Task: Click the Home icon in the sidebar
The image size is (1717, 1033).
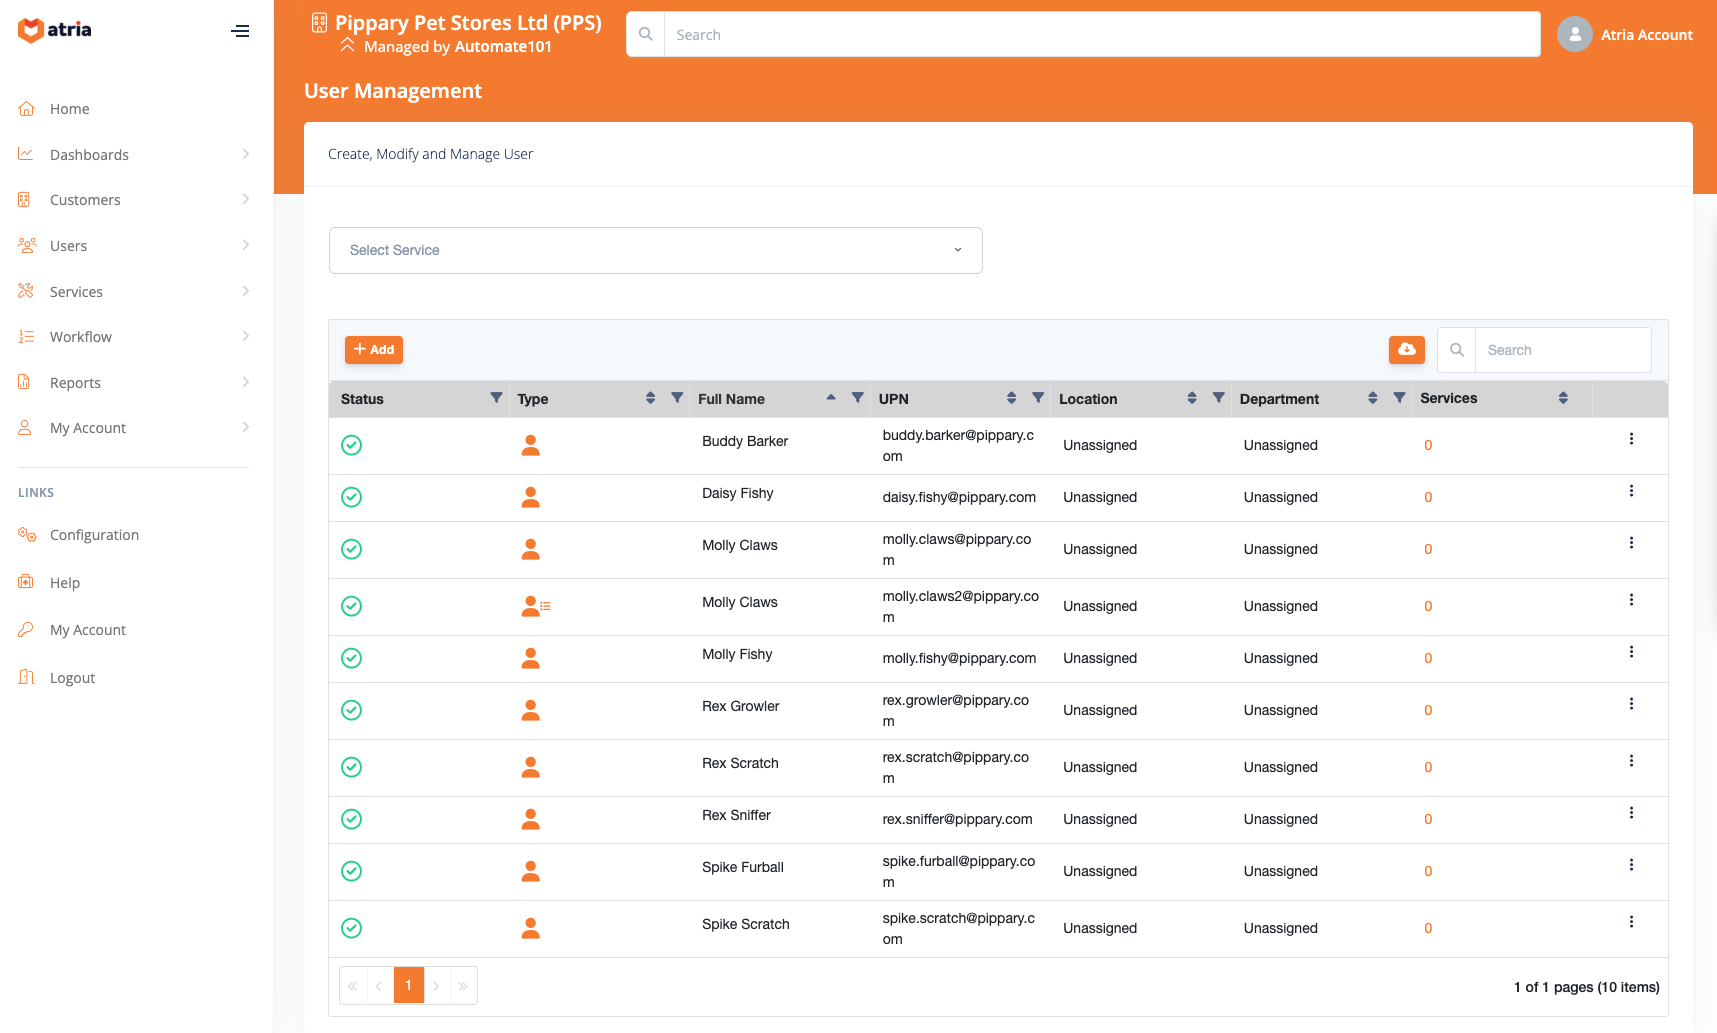Action: click(25, 108)
